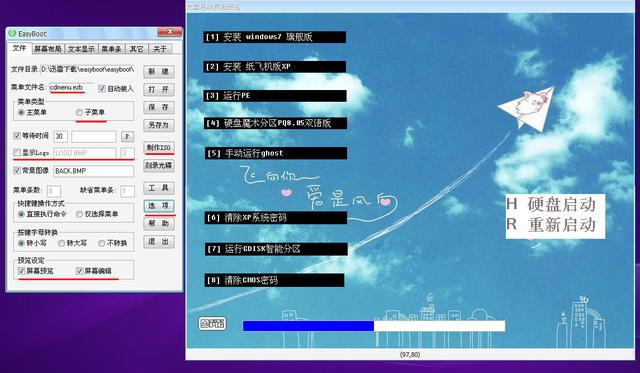Switch to the 屏幕布局 tab
Image resolution: width=640 pixels, height=373 pixels.
pyautogui.click(x=48, y=49)
